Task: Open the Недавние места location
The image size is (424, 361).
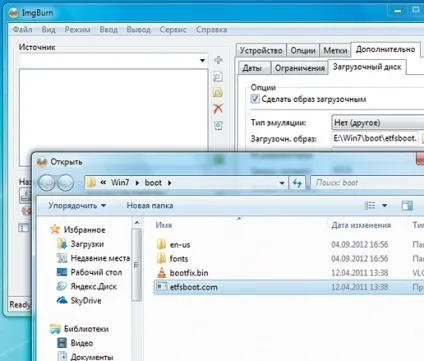Action: (x=93, y=258)
